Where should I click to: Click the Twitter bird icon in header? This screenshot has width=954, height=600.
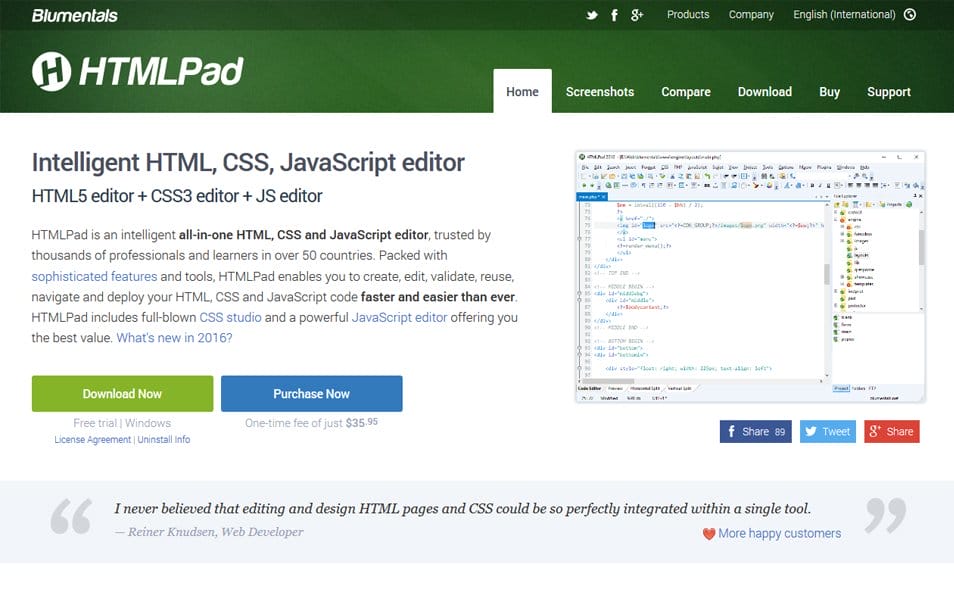pos(591,15)
